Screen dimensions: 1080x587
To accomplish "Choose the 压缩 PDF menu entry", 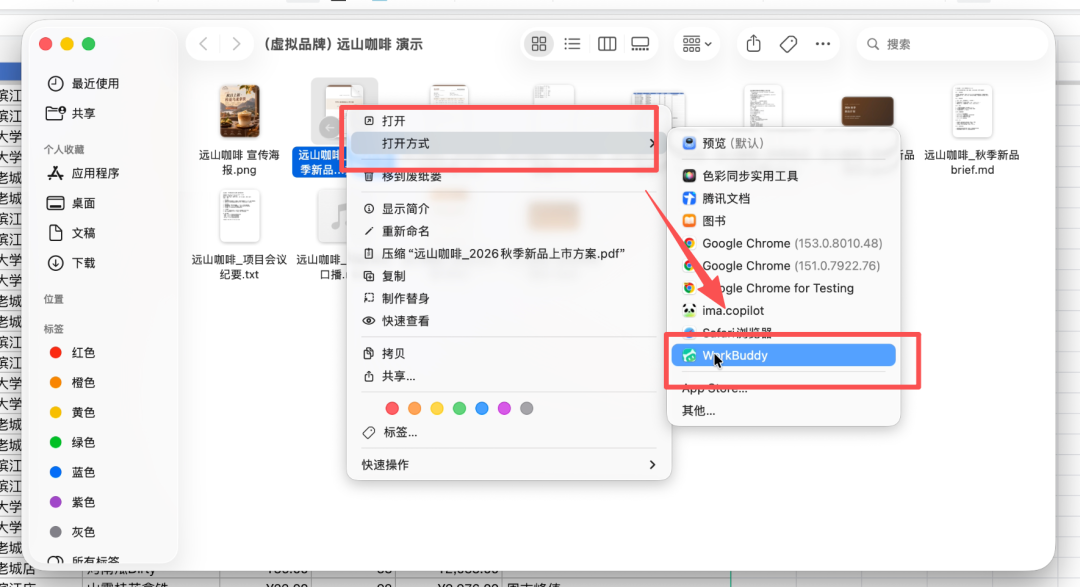I will pyautogui.click(x=508, y=254).
